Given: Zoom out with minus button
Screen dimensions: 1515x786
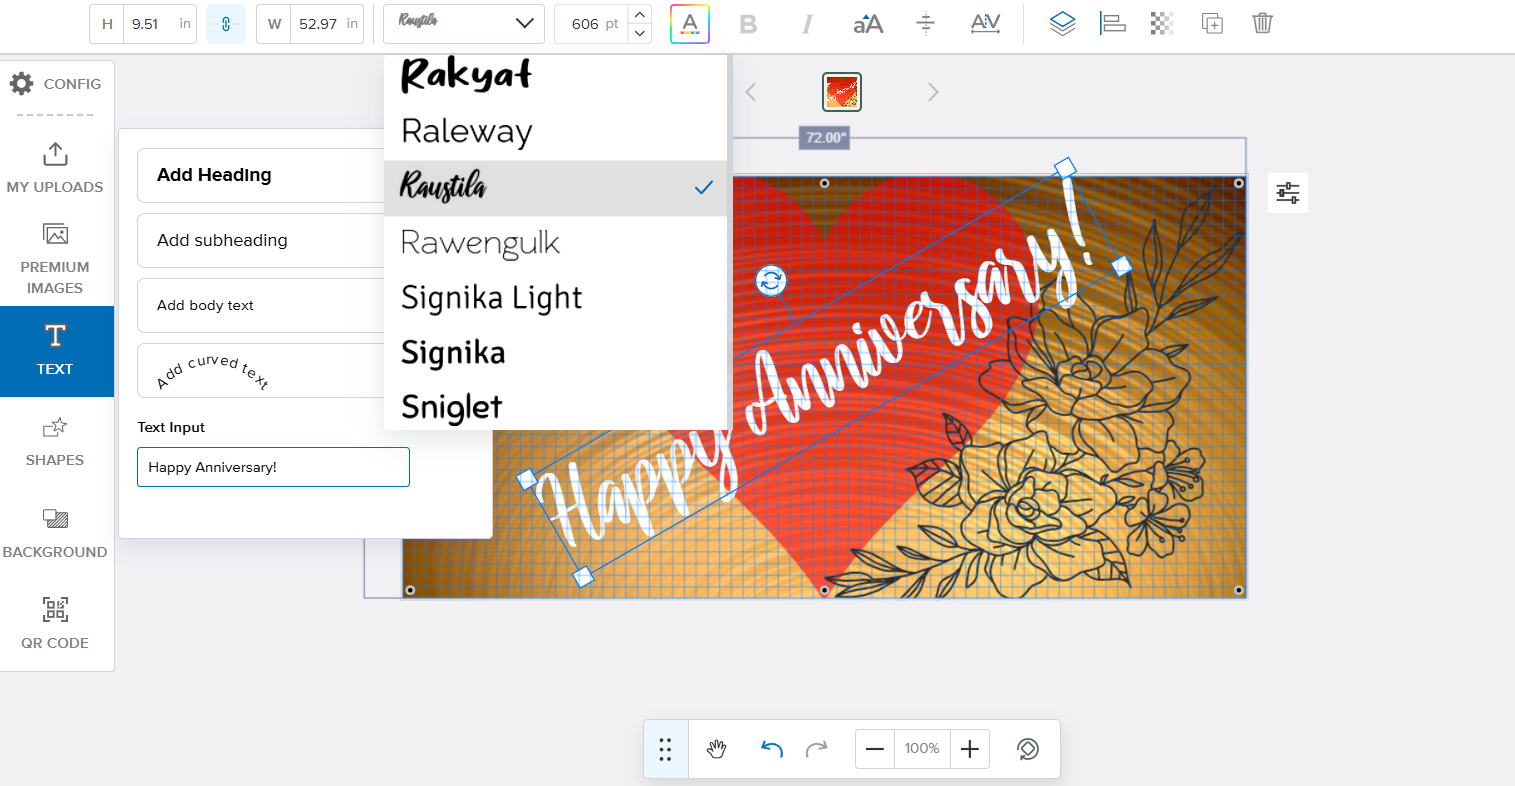Looking at the screenshot, I should (875, 749).
